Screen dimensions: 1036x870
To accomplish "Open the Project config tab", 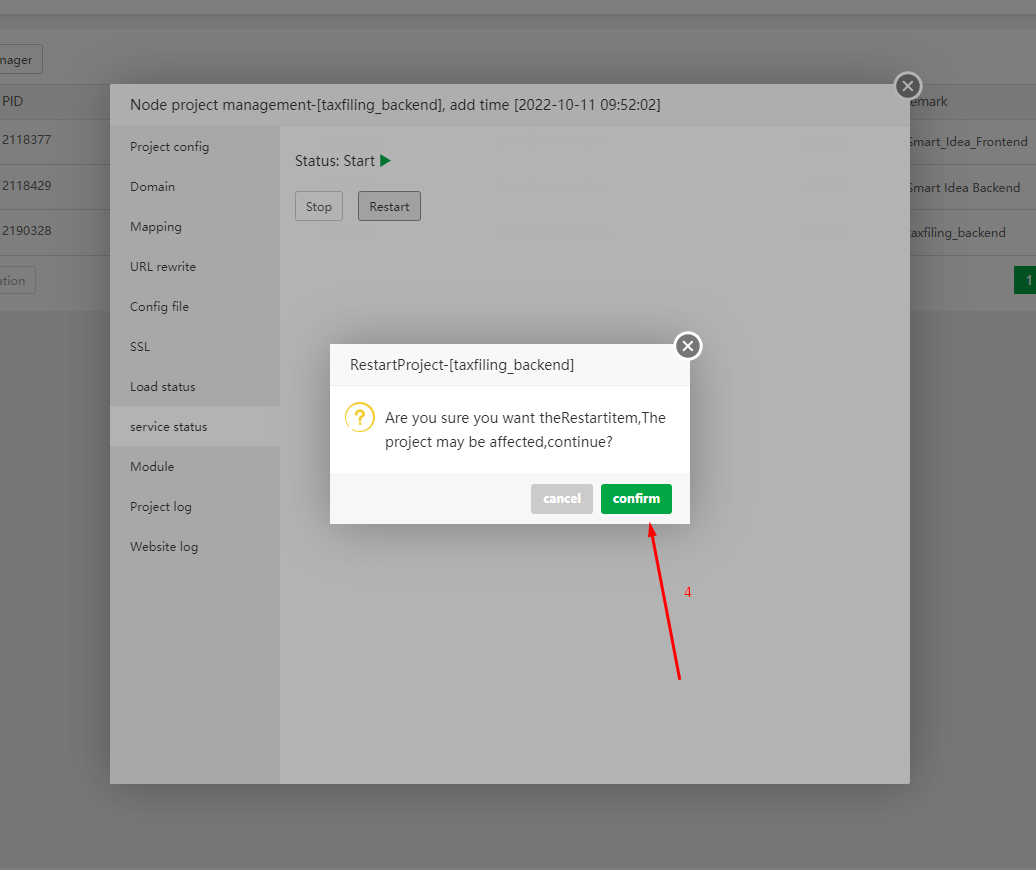I will click(195, 147).
